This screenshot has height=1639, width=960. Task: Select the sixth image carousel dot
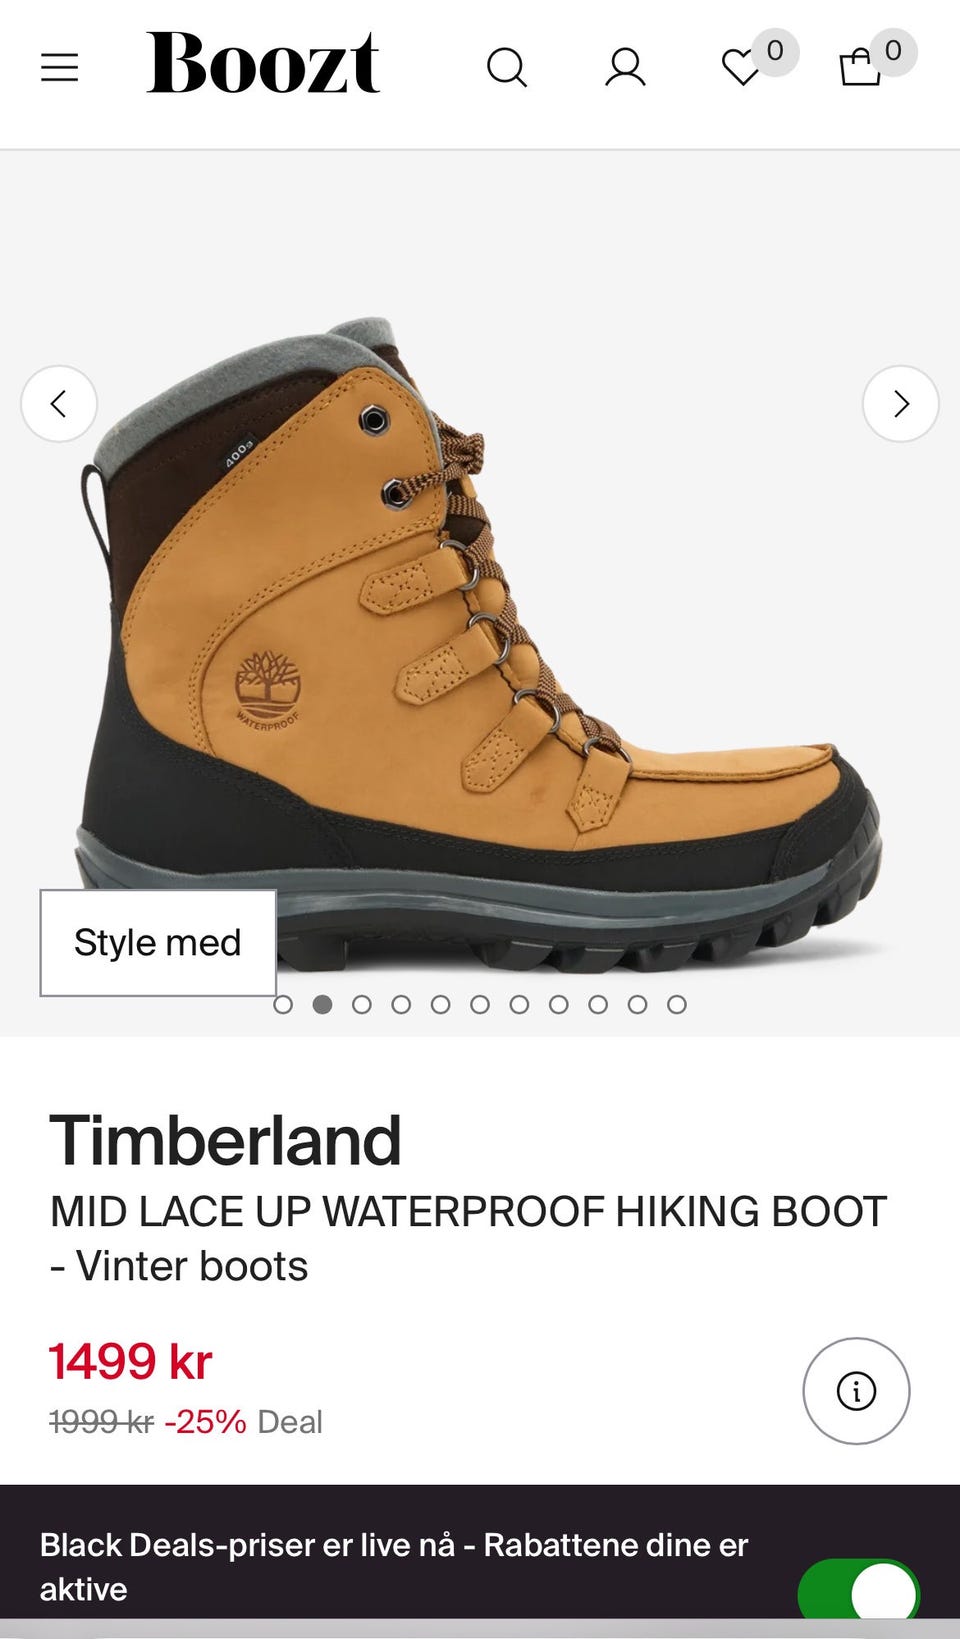tap(480, 1004)
